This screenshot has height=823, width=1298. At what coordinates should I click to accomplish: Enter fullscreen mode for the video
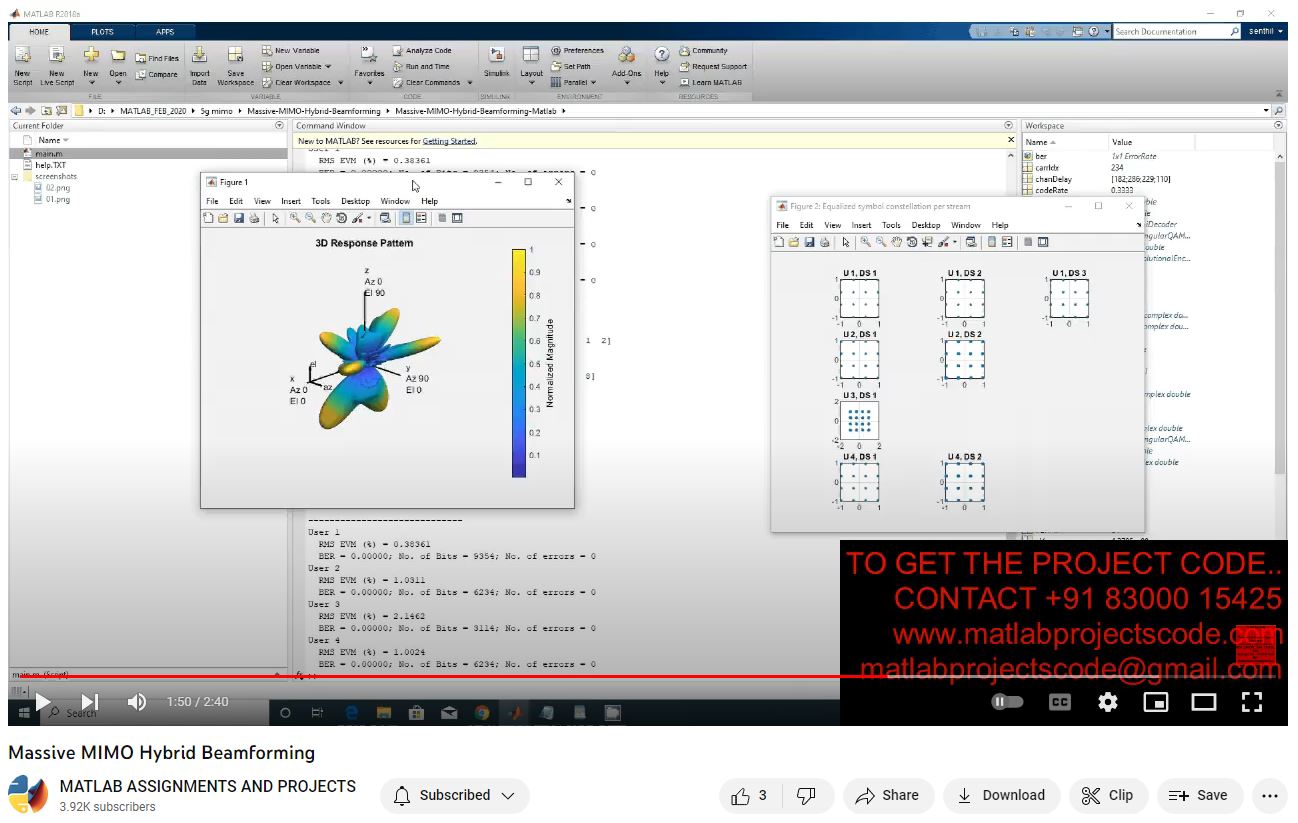click(x=1252, y=702)
